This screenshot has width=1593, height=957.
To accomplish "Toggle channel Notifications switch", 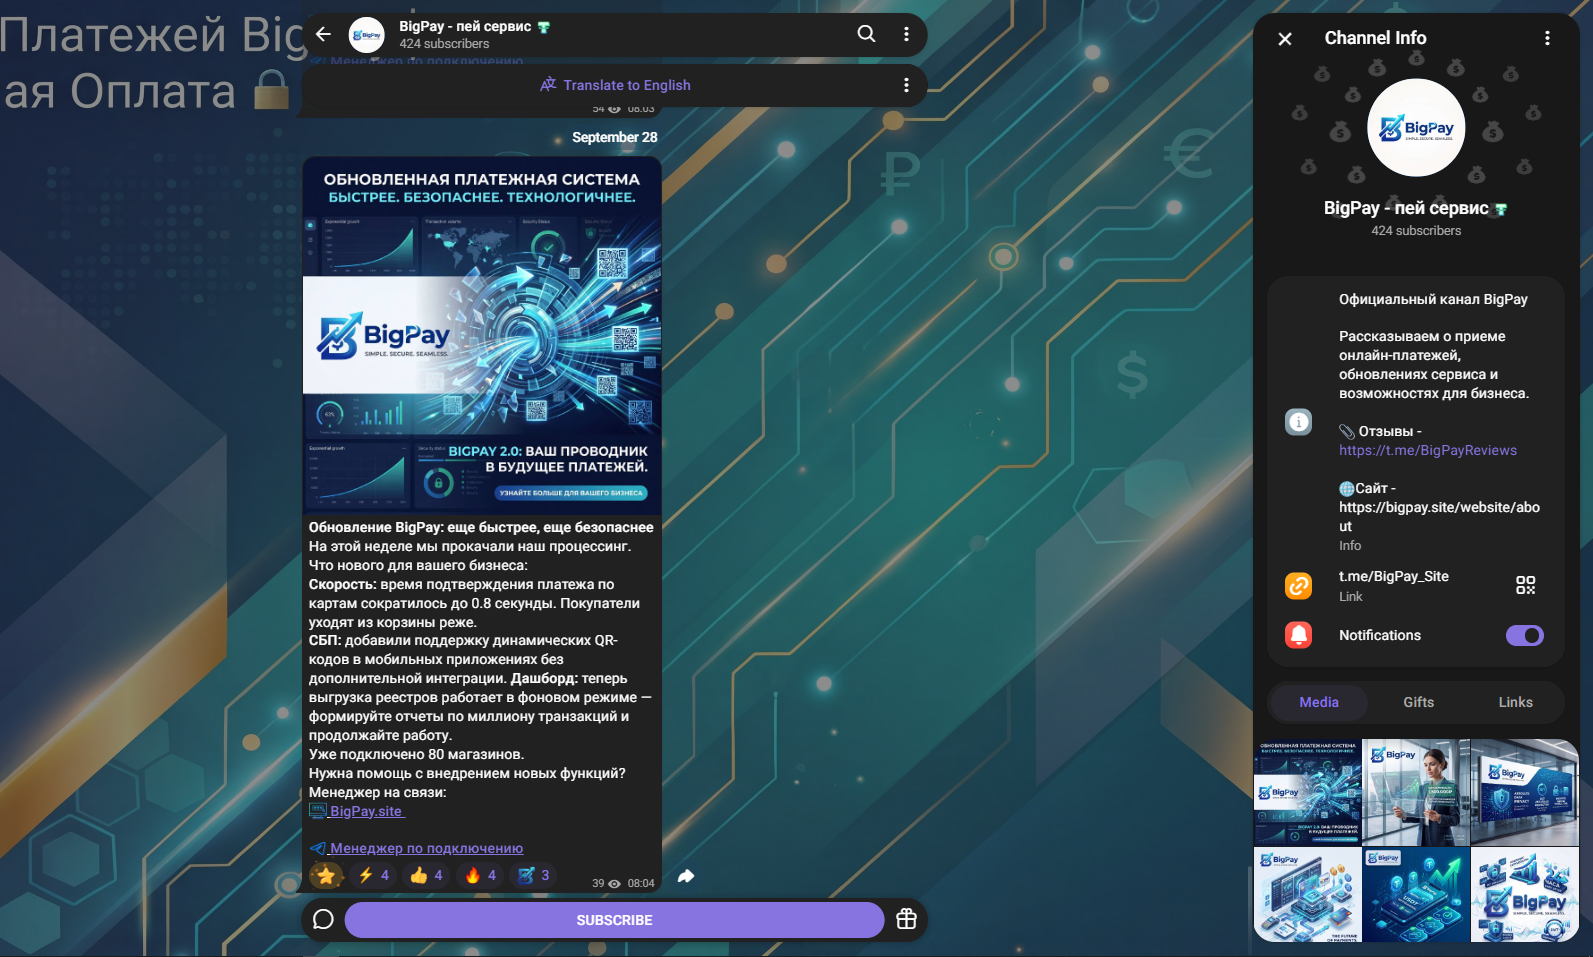I will (x=1524, y=635).
